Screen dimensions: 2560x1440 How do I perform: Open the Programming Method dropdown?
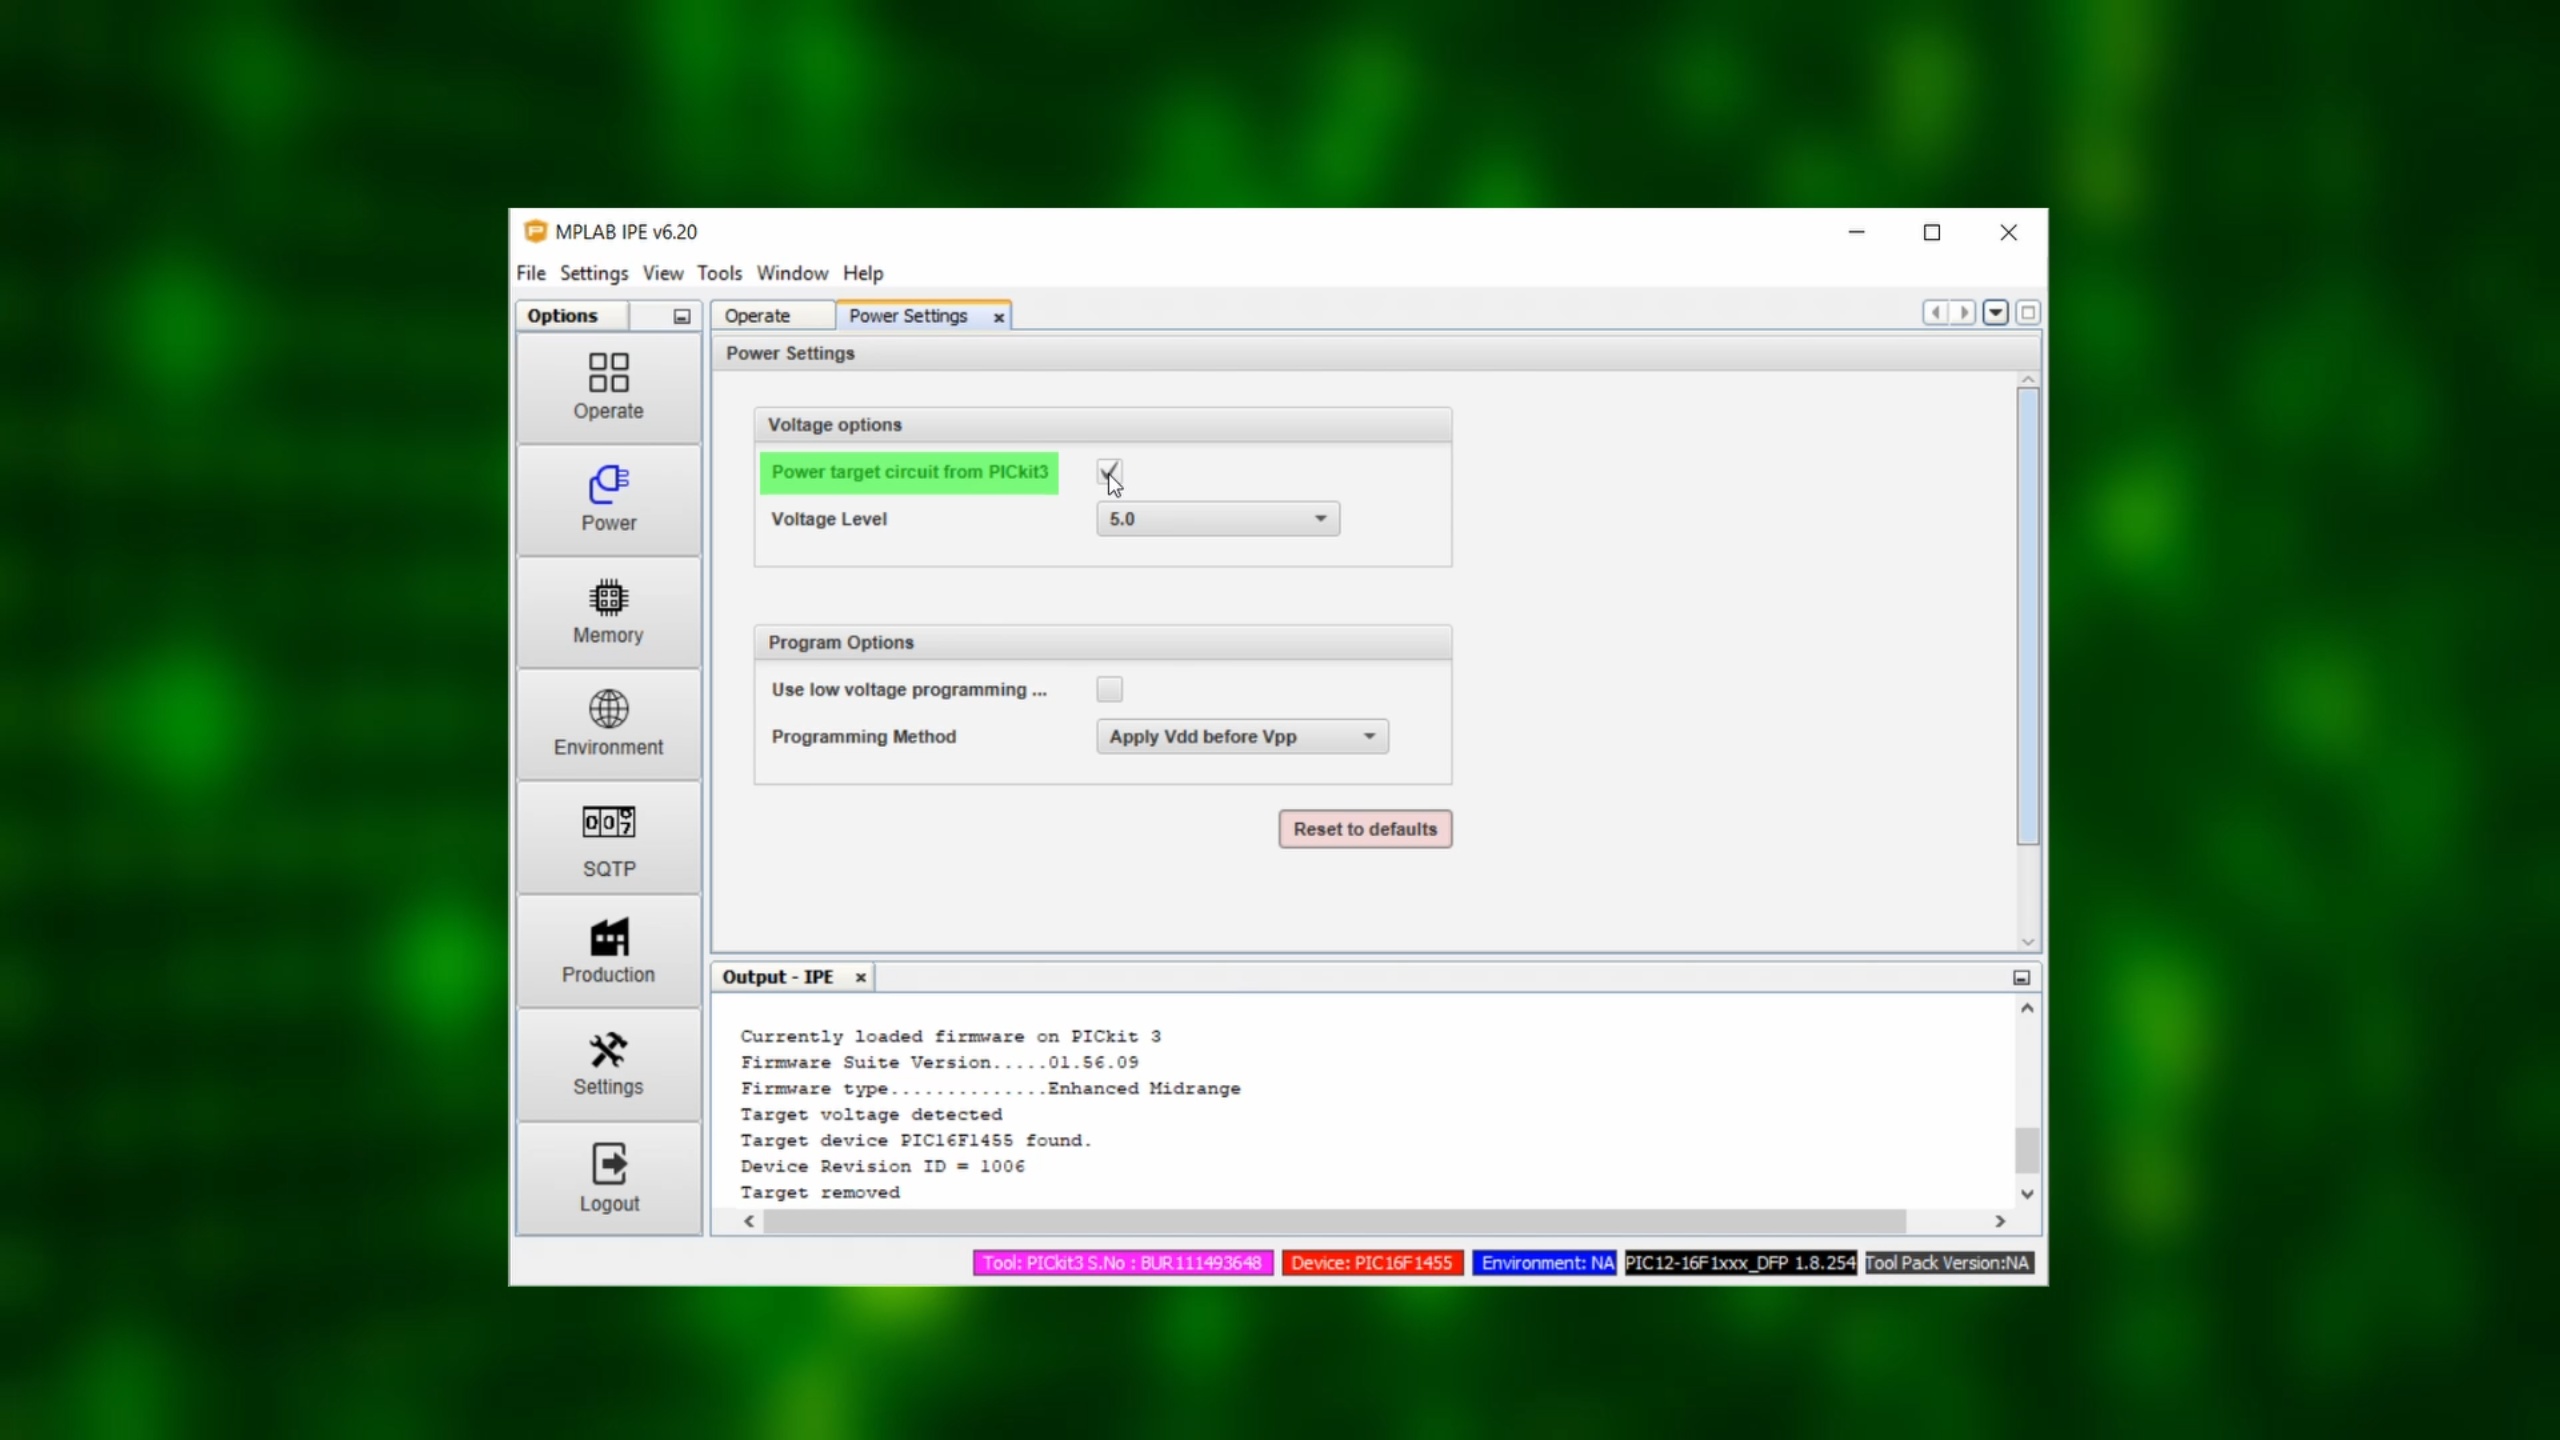coord(1241,737)
